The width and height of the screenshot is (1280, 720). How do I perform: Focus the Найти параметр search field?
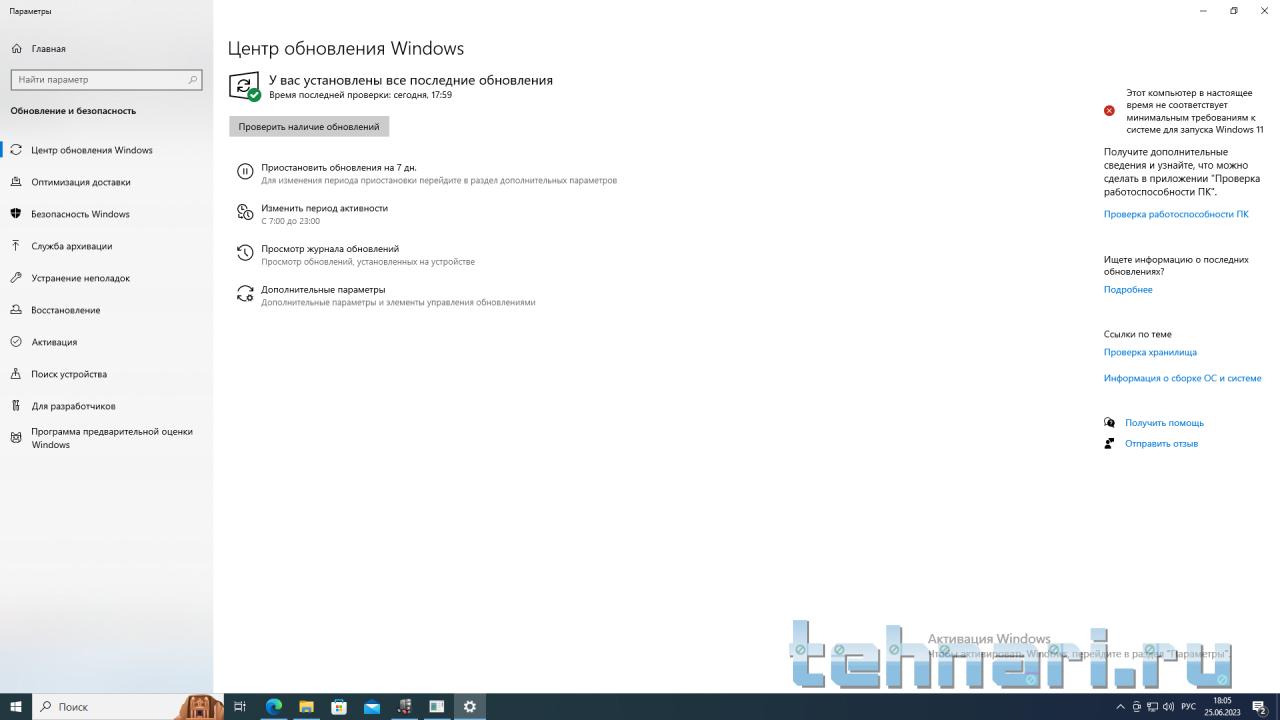click(106, 79)
